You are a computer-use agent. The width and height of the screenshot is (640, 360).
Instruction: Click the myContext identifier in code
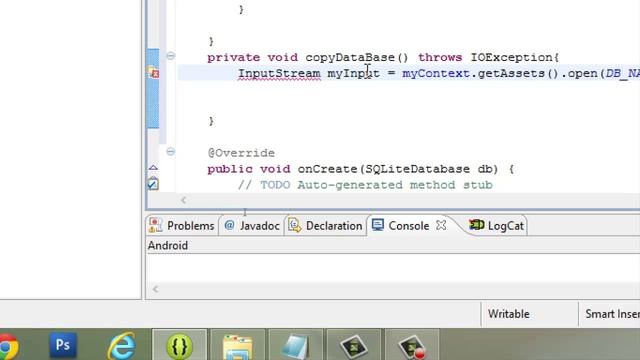pos(436,73)
